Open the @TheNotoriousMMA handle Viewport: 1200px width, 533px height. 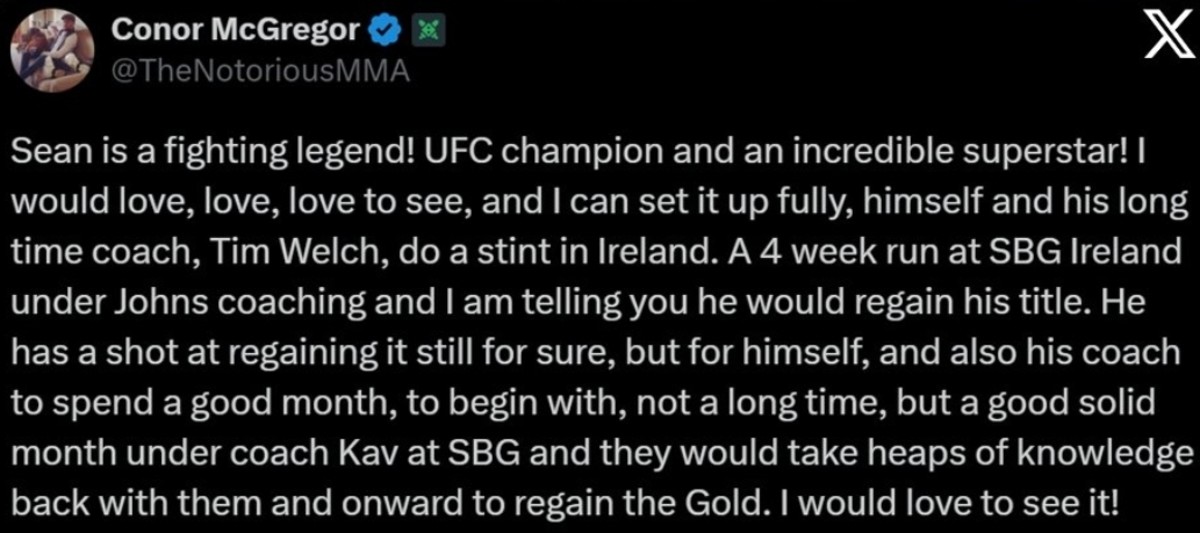[259, 72]
